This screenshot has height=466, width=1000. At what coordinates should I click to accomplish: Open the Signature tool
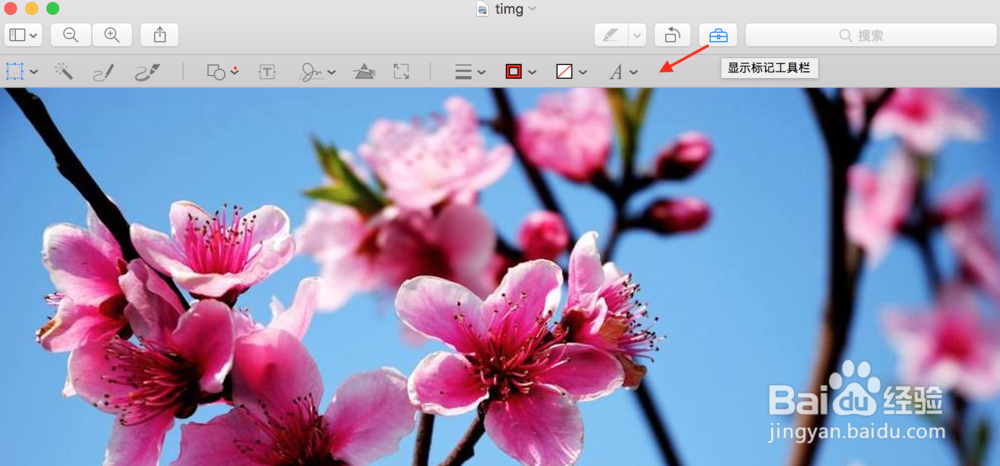click(311, 72)
